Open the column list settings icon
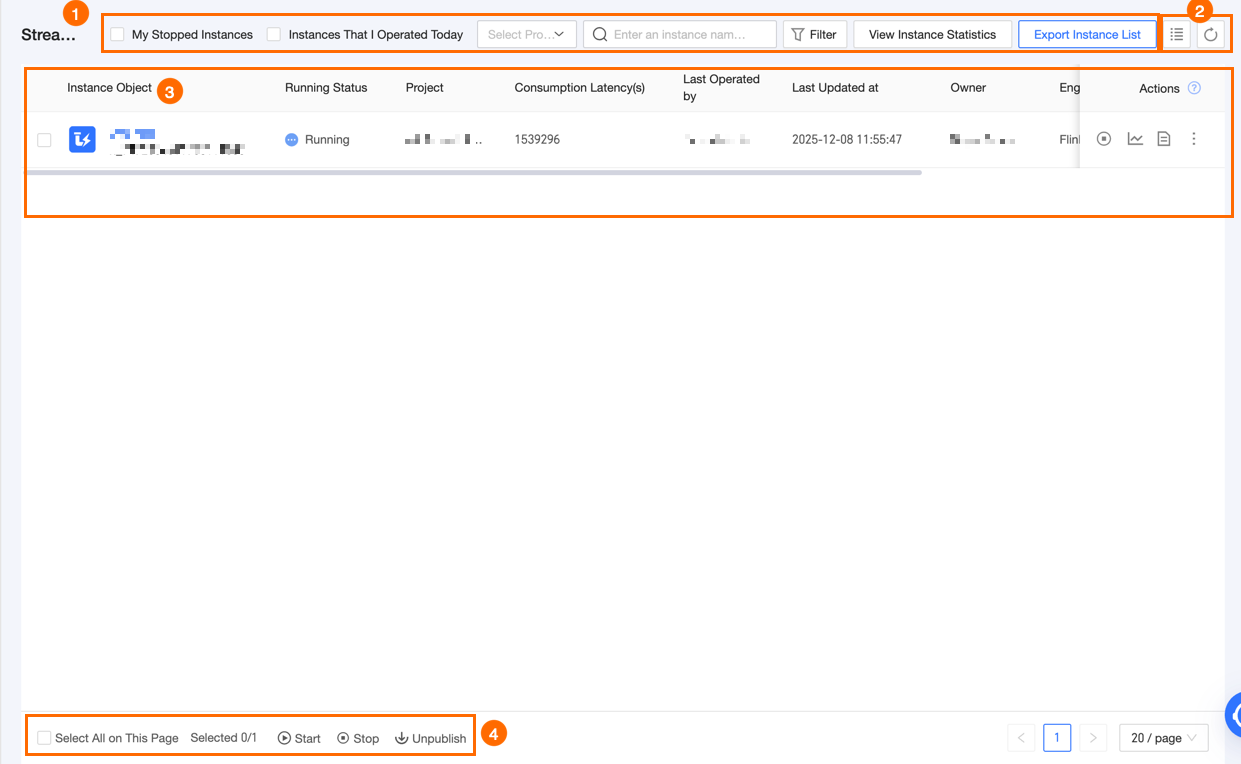Screen dimensions: 1241x764 (x=1177, y=34)
